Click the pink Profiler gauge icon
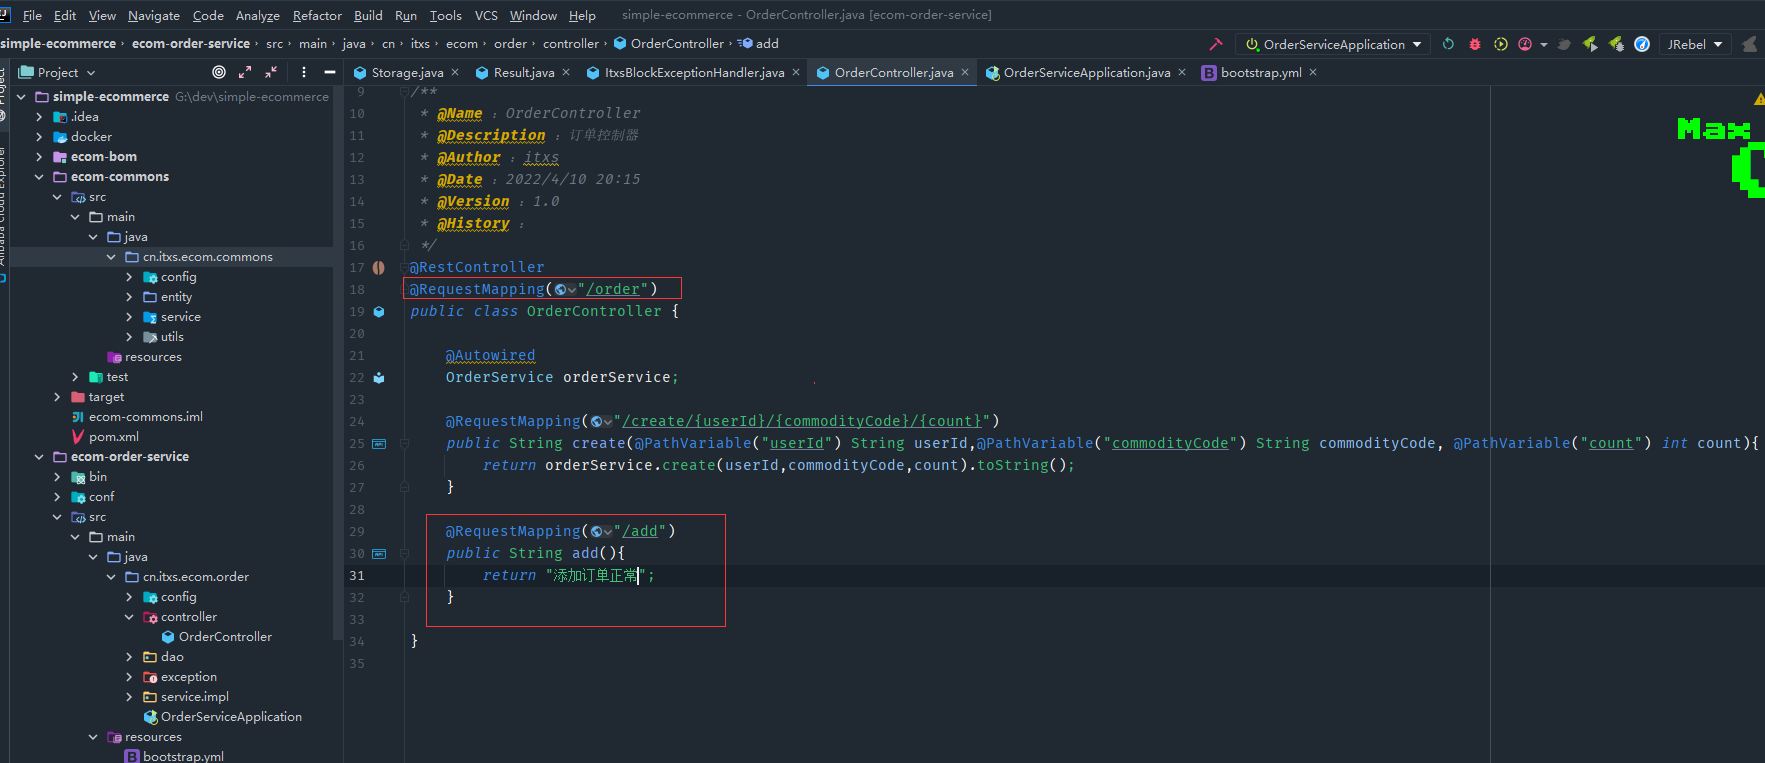 point(1525,44)
